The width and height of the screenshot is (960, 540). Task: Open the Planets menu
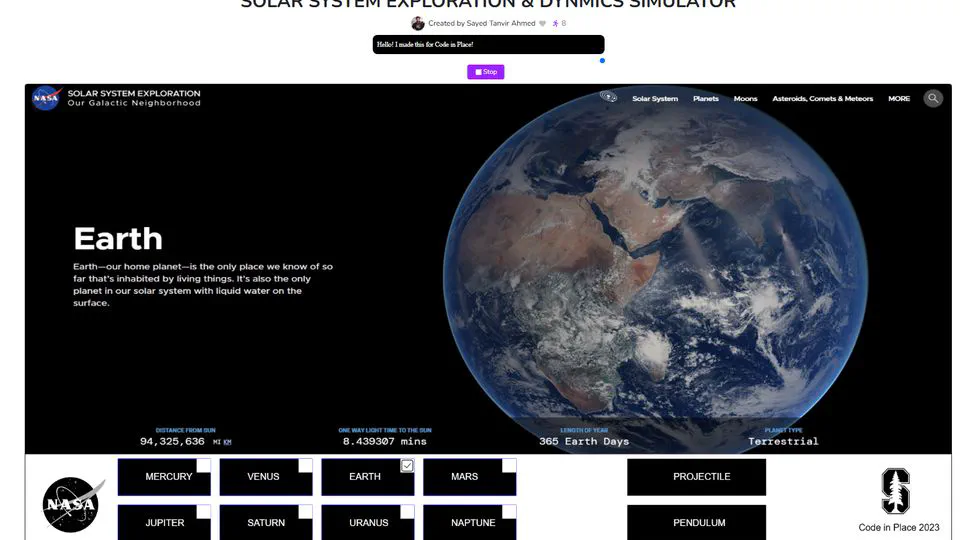coord(706,99)
